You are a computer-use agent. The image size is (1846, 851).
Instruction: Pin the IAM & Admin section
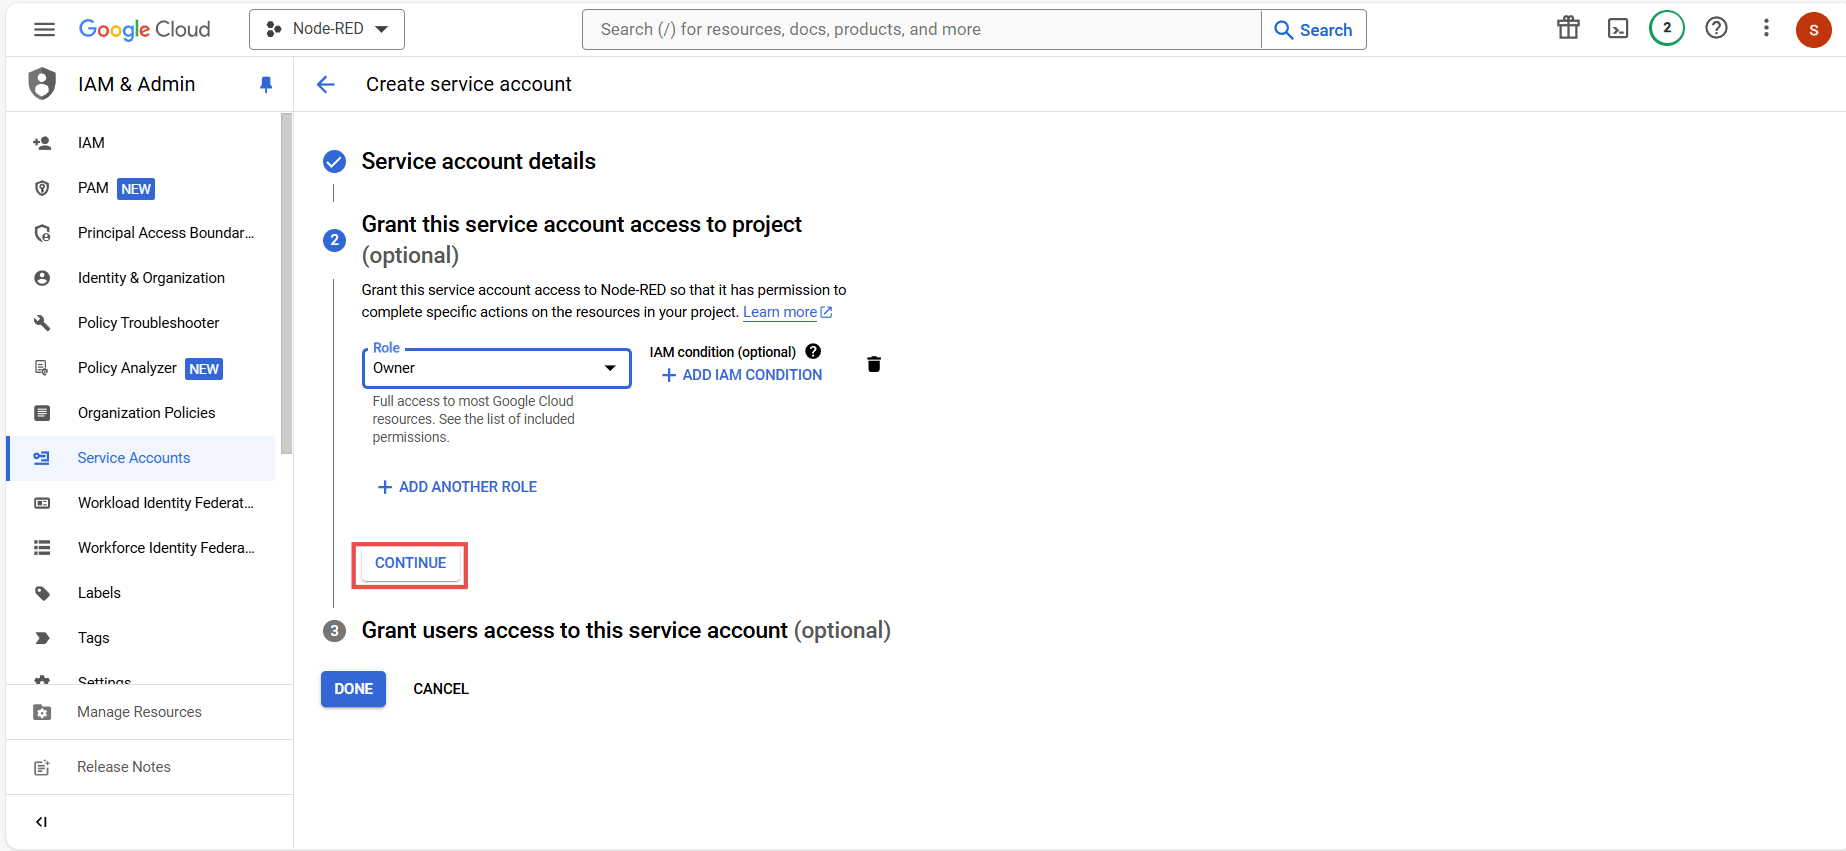coord(265,84)
